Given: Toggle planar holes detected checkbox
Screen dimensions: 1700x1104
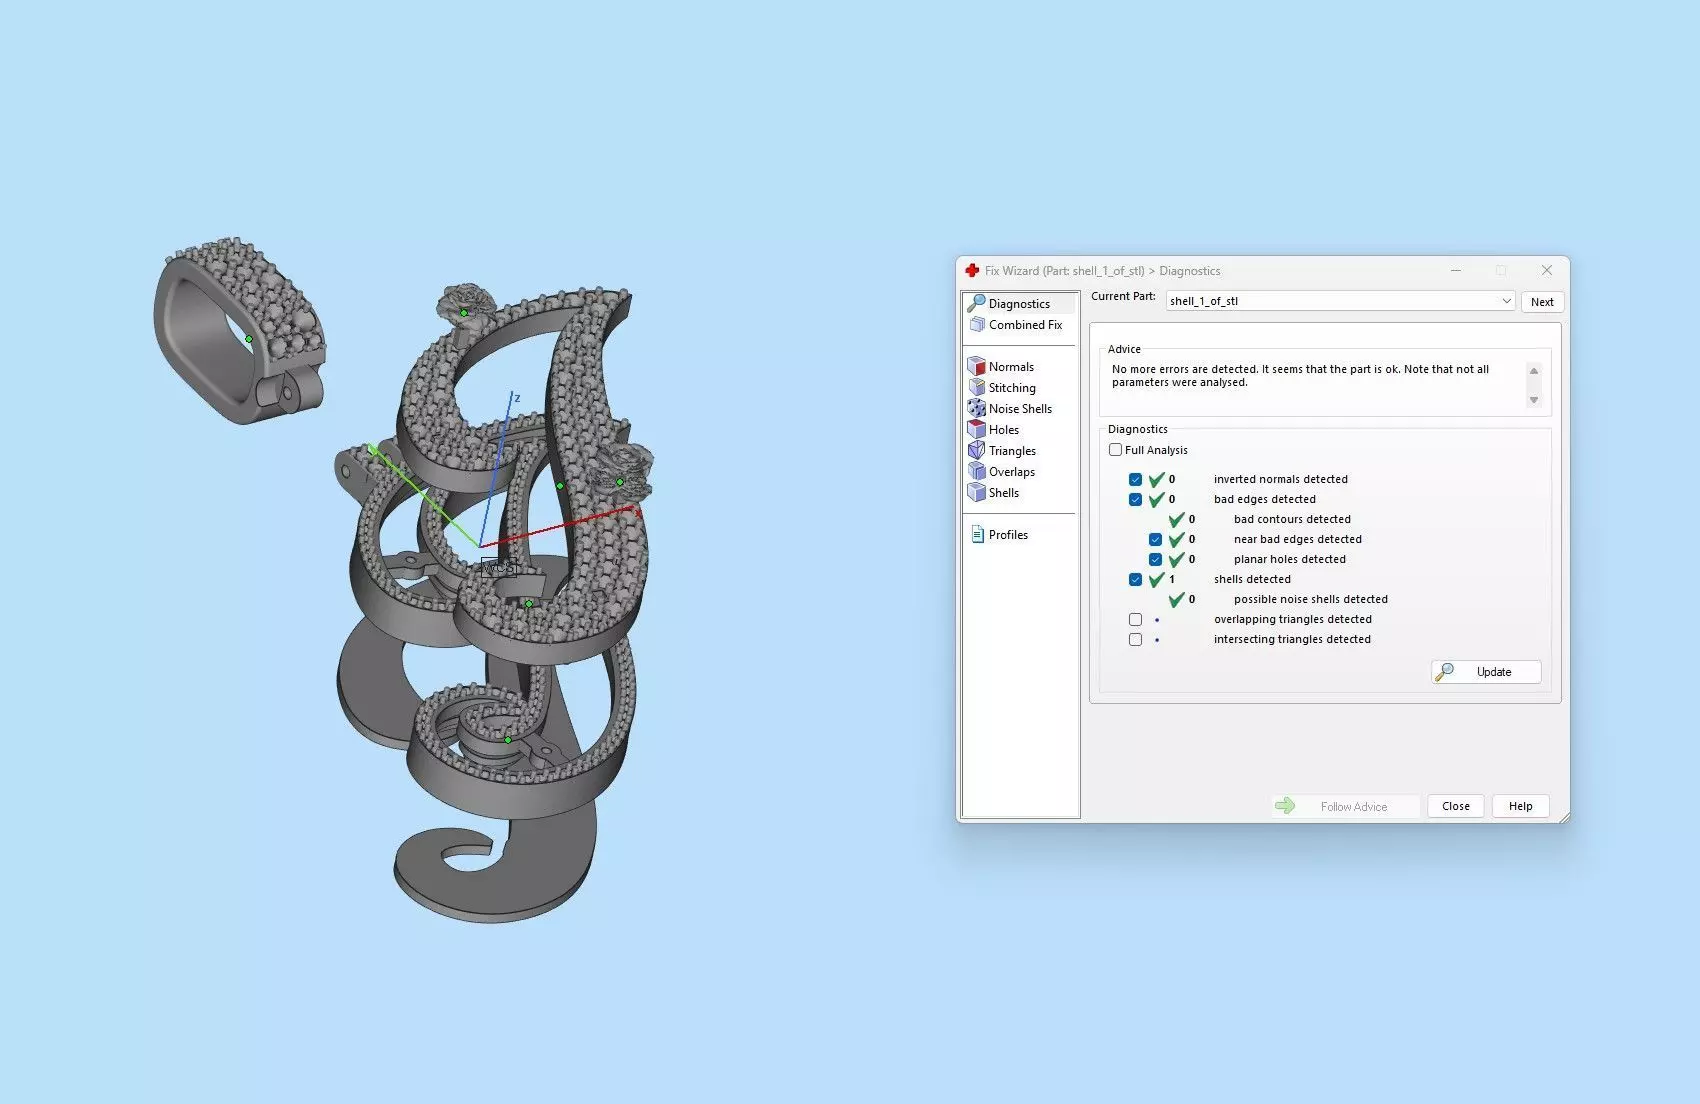Looking at the screenshot, I should (x=1155, y=560).
